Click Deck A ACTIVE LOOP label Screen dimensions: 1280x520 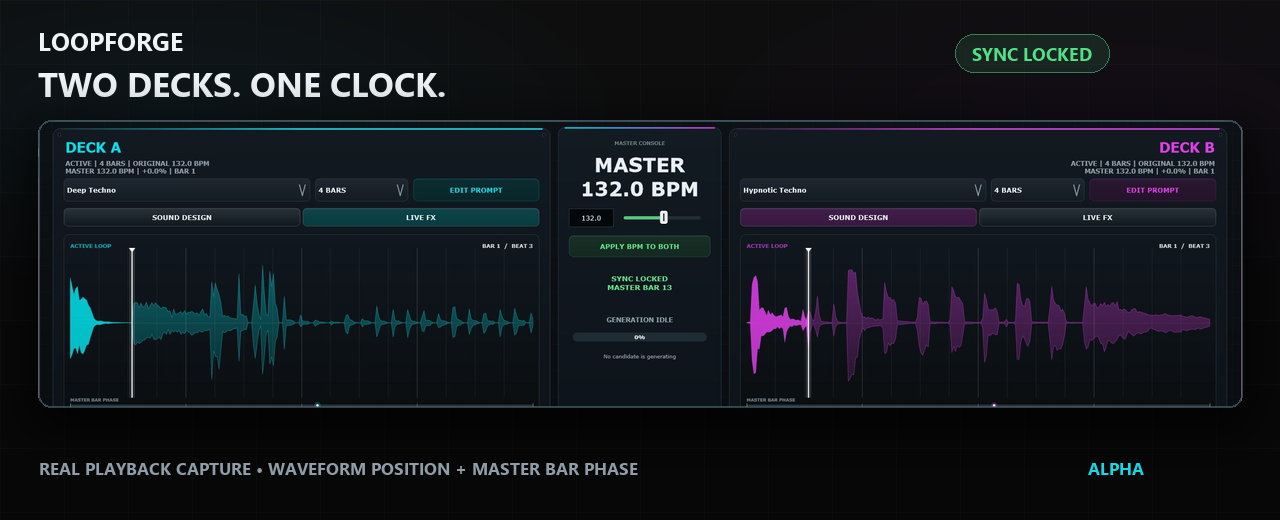pyautogui.click(x=91, y=246)
